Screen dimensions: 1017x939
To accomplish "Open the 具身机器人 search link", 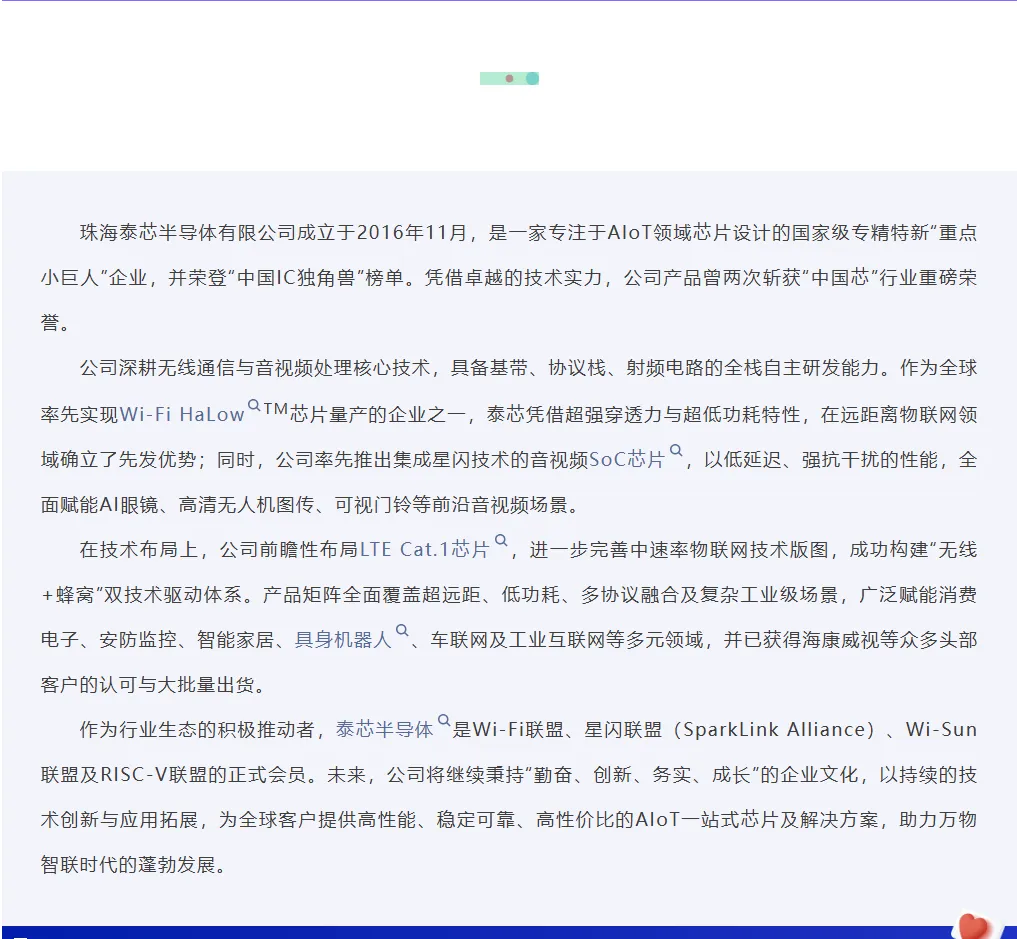I will coord(342,641).
